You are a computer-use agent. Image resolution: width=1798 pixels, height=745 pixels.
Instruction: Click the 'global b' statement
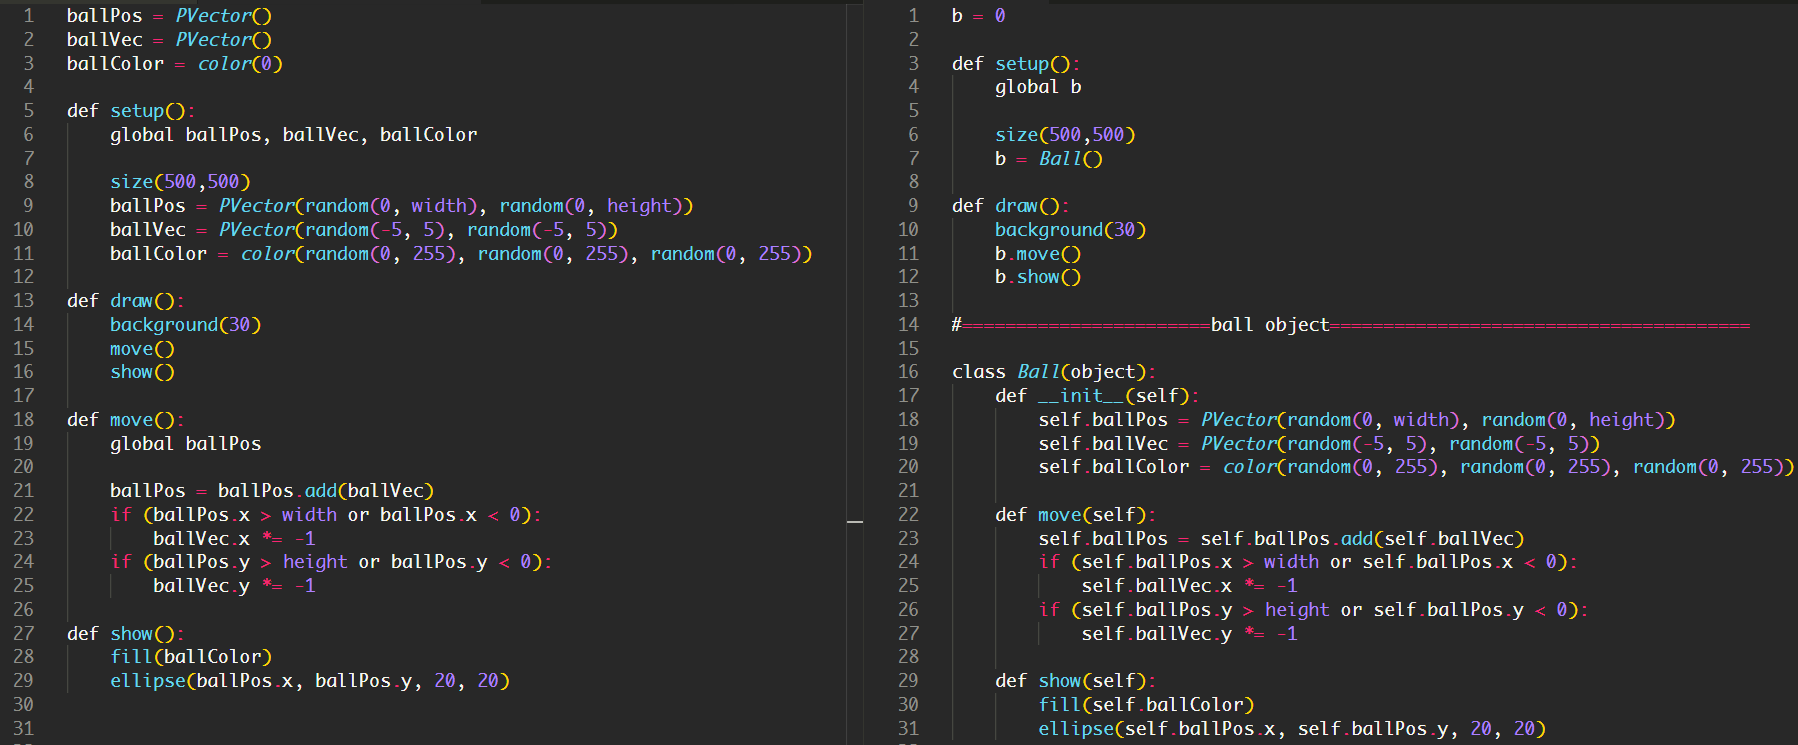coord(1037,87)
